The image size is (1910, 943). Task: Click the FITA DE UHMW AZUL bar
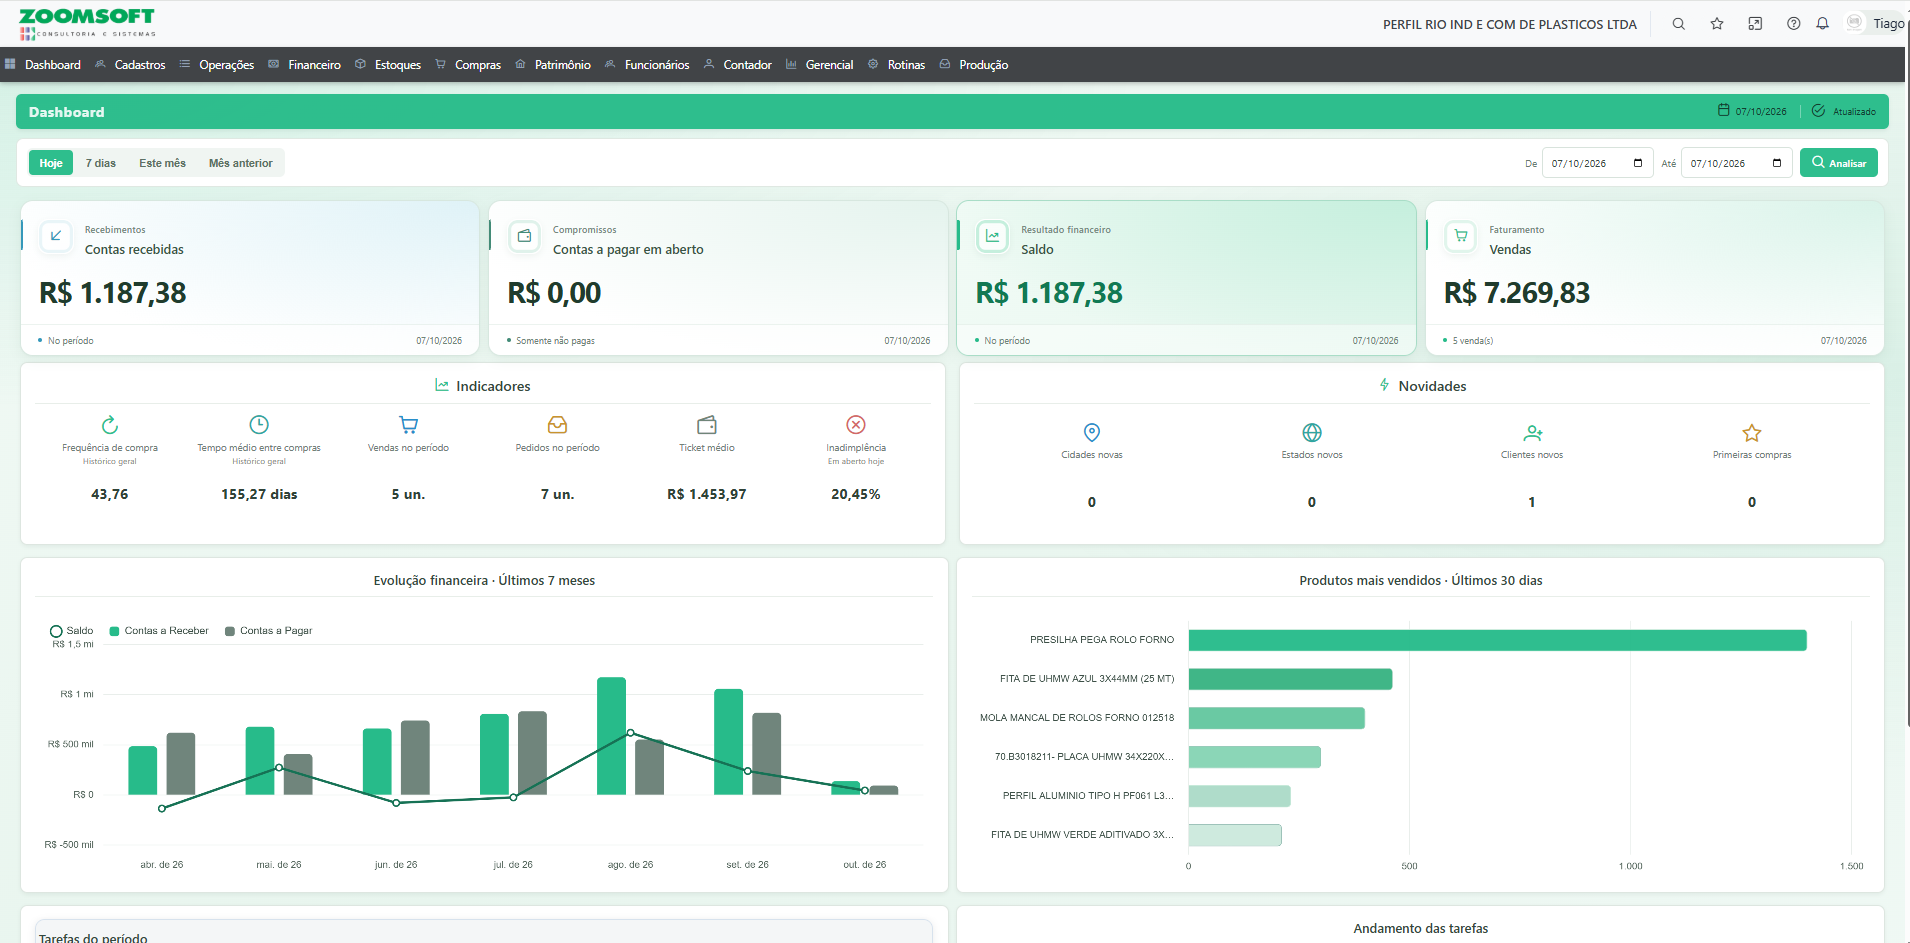pyautogui.click(x=1290, y=679)
